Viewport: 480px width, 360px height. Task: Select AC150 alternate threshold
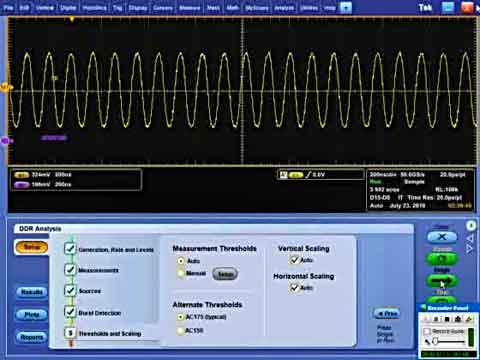click(181, 330)
